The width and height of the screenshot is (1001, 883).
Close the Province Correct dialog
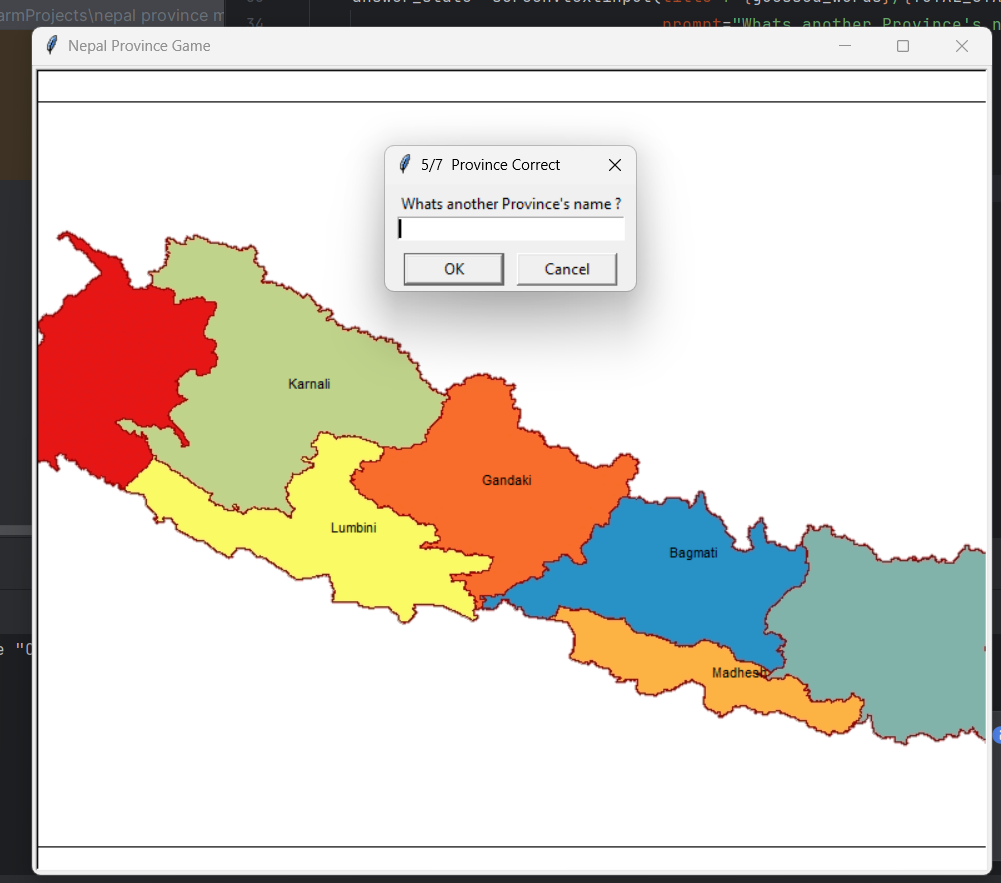[x=615, y=165]
